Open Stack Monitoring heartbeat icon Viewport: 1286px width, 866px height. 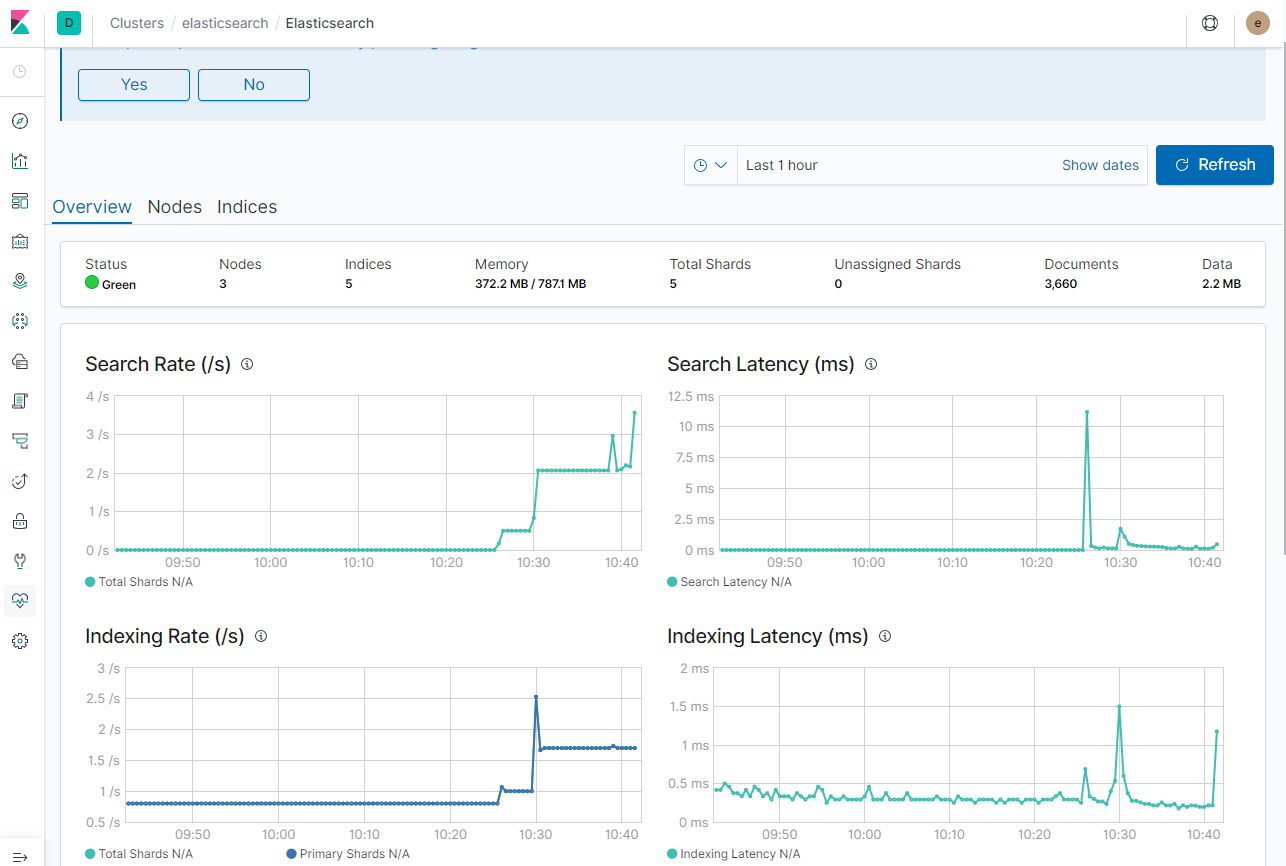point(20,601)
